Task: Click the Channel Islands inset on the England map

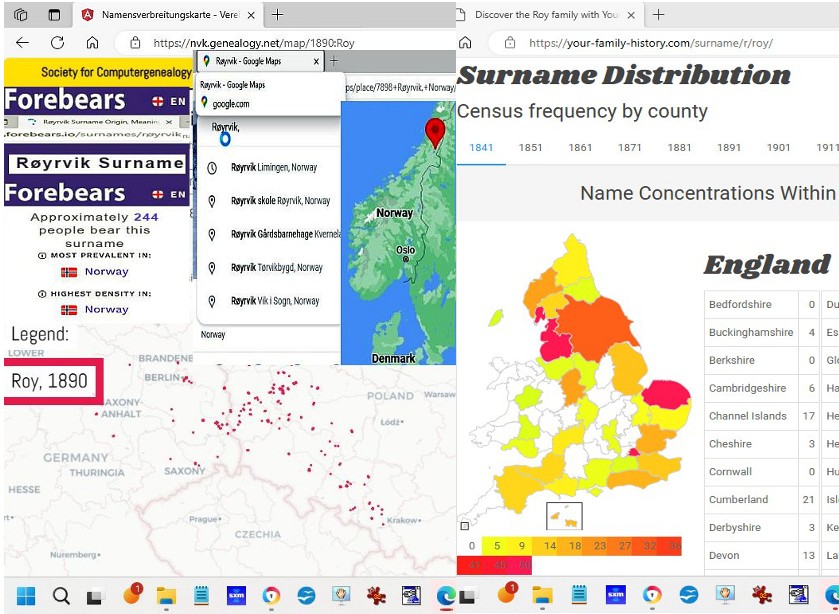Action: (564, 516)
